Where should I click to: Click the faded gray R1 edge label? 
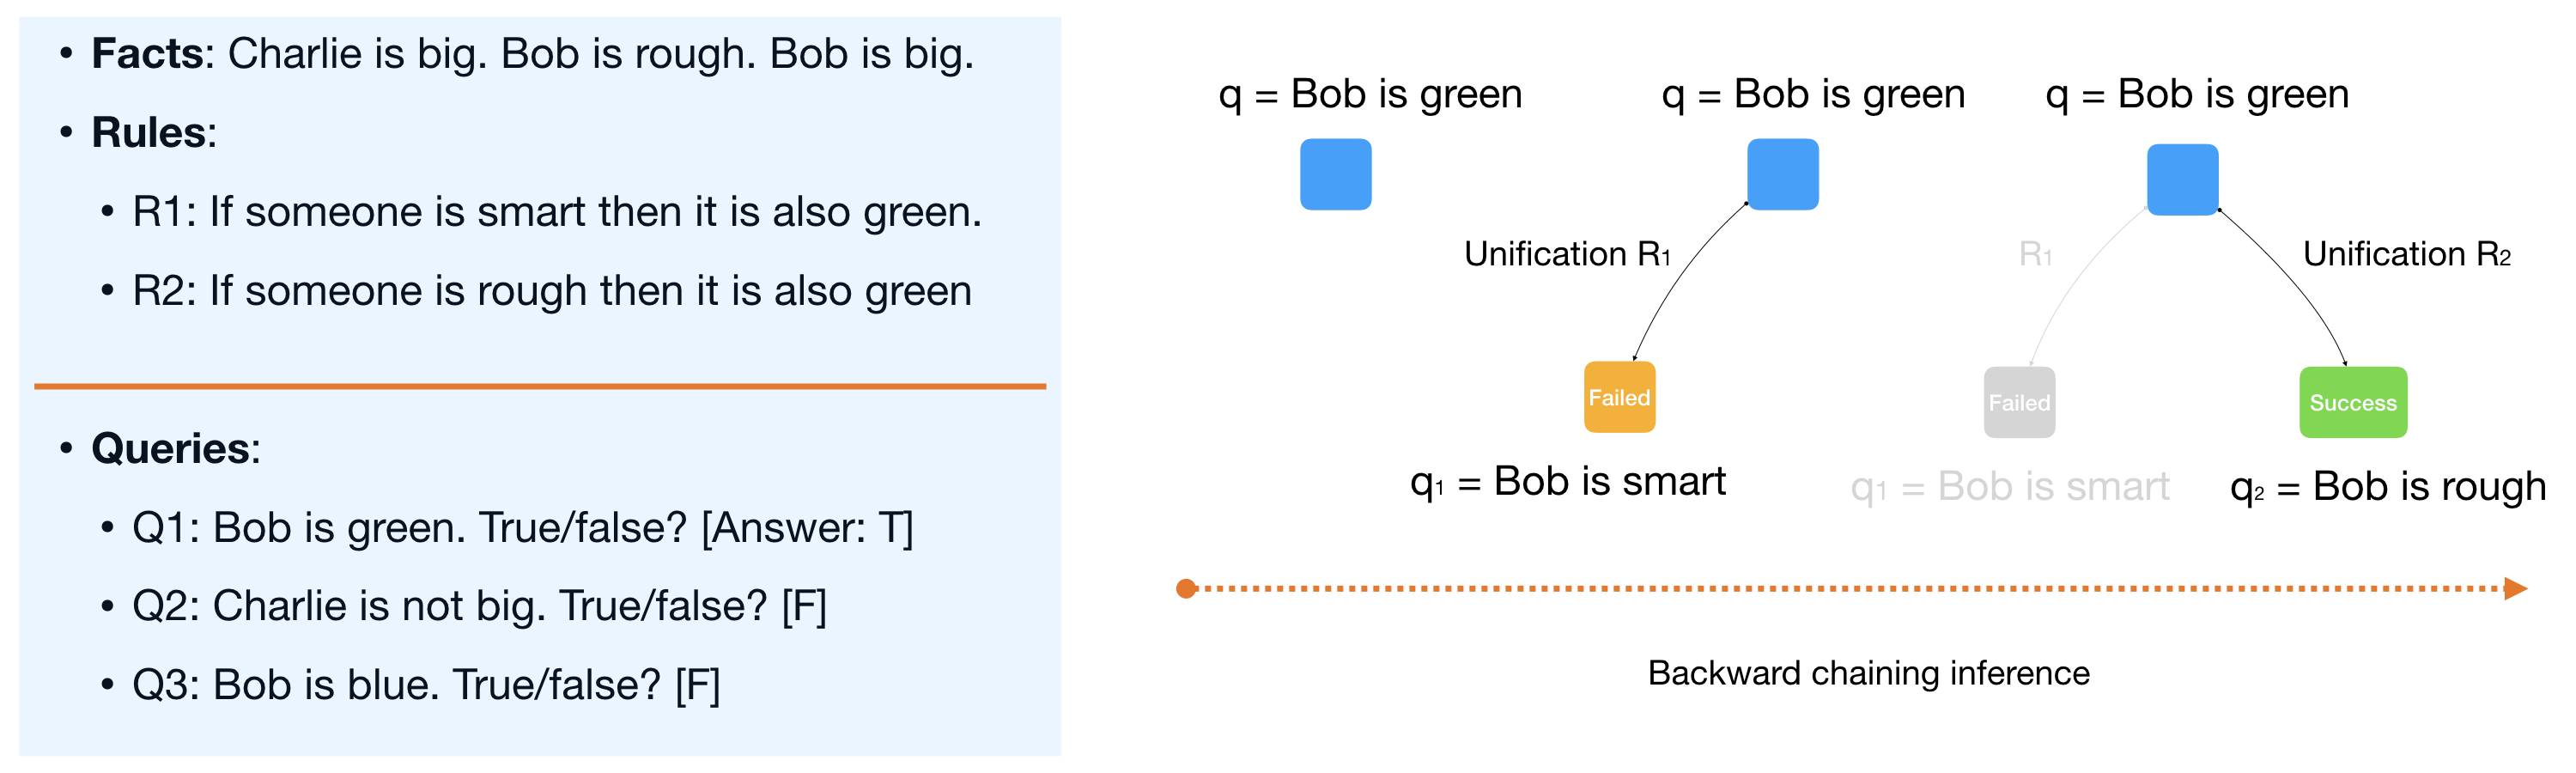click(x=2035, y=254)
